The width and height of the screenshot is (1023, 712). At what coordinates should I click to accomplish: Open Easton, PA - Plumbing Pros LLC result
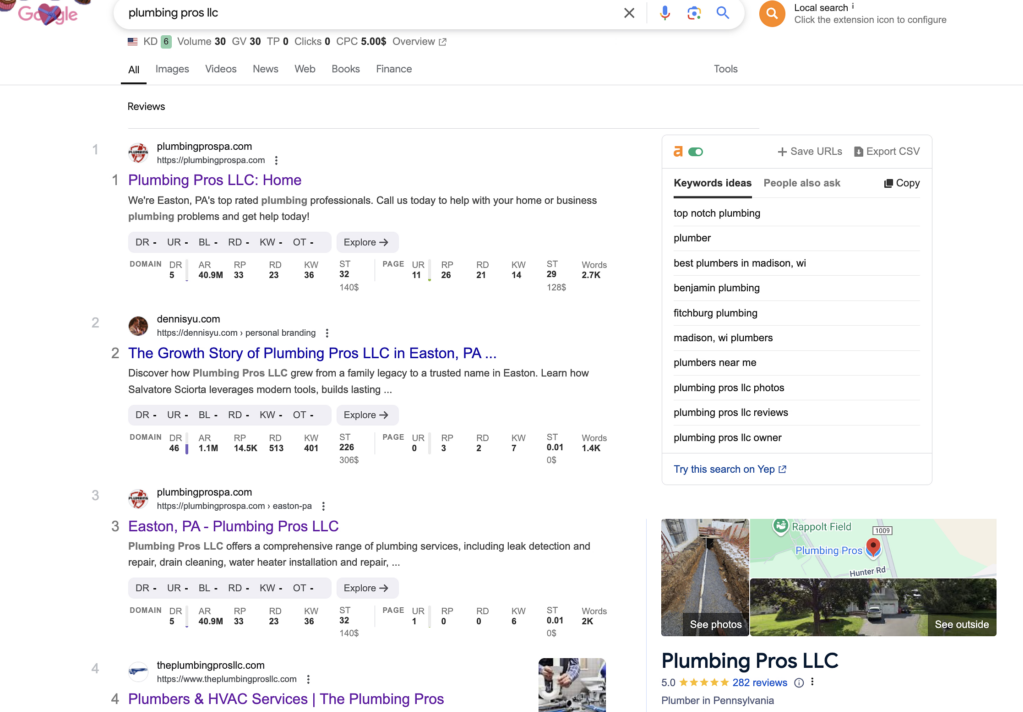tap(234, 526)
